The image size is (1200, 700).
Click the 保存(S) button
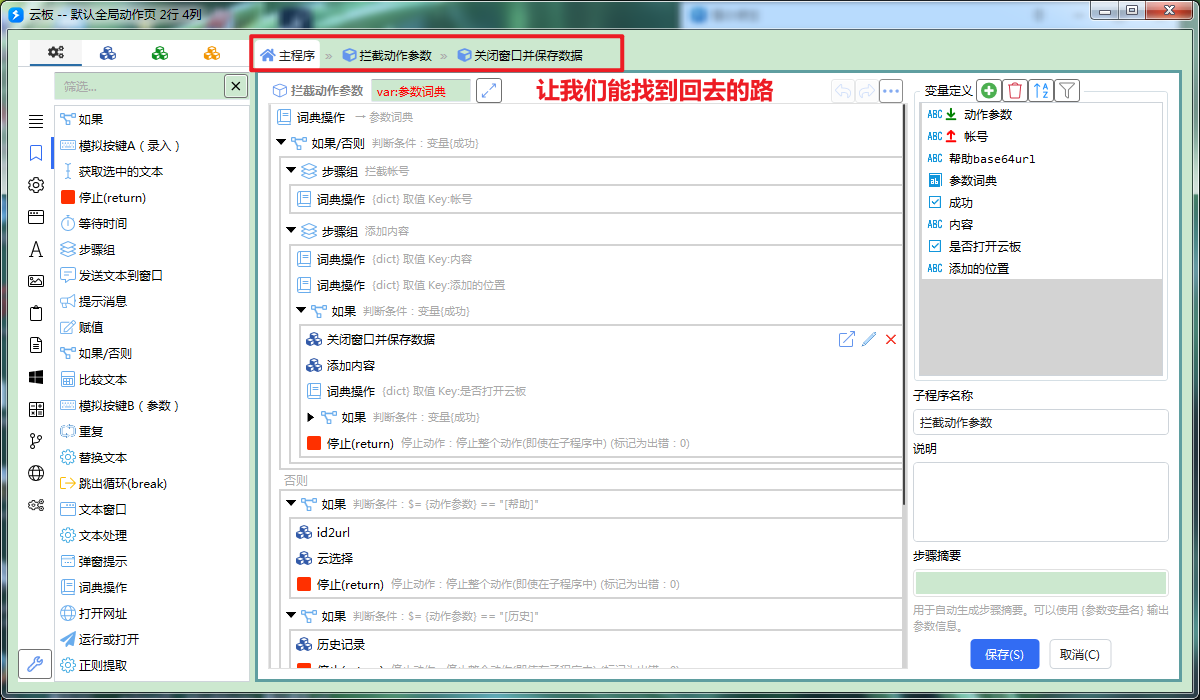pyautogui.click(x=1005, y=654)
